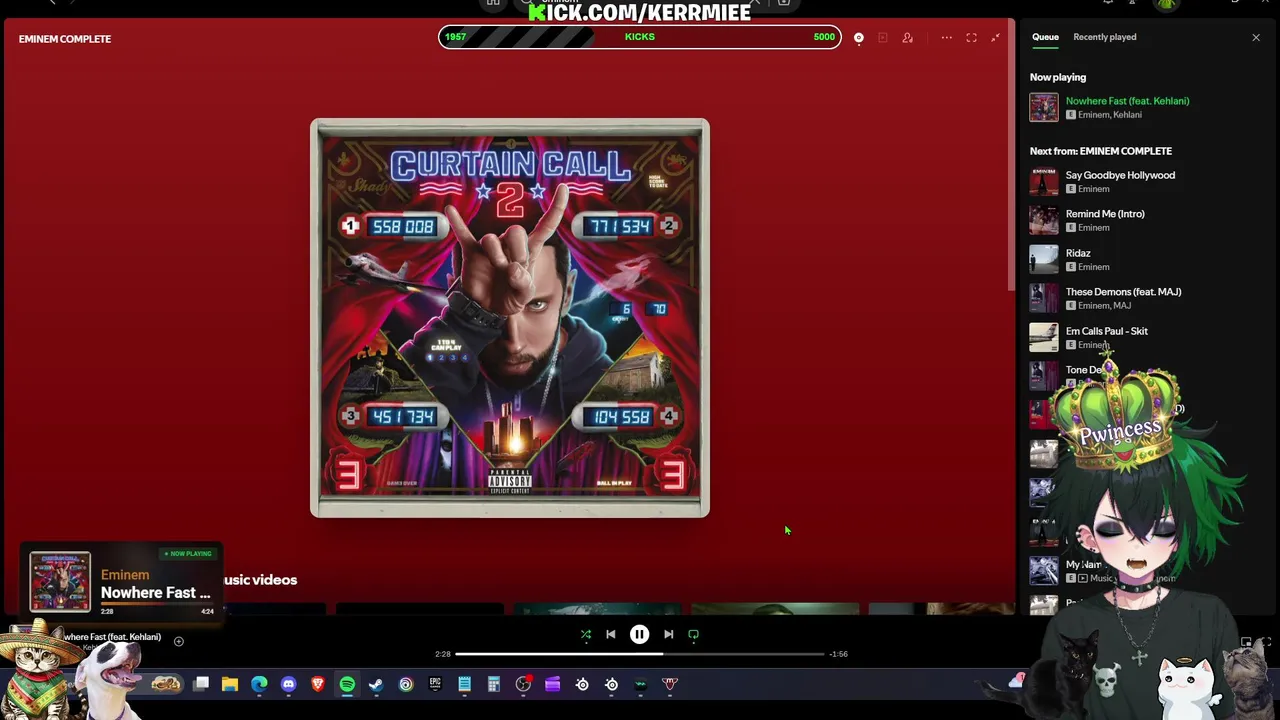This screenshot has height=720, width=1280.
Task: Close the queue side panel
Action: (x=1256, y=37)
